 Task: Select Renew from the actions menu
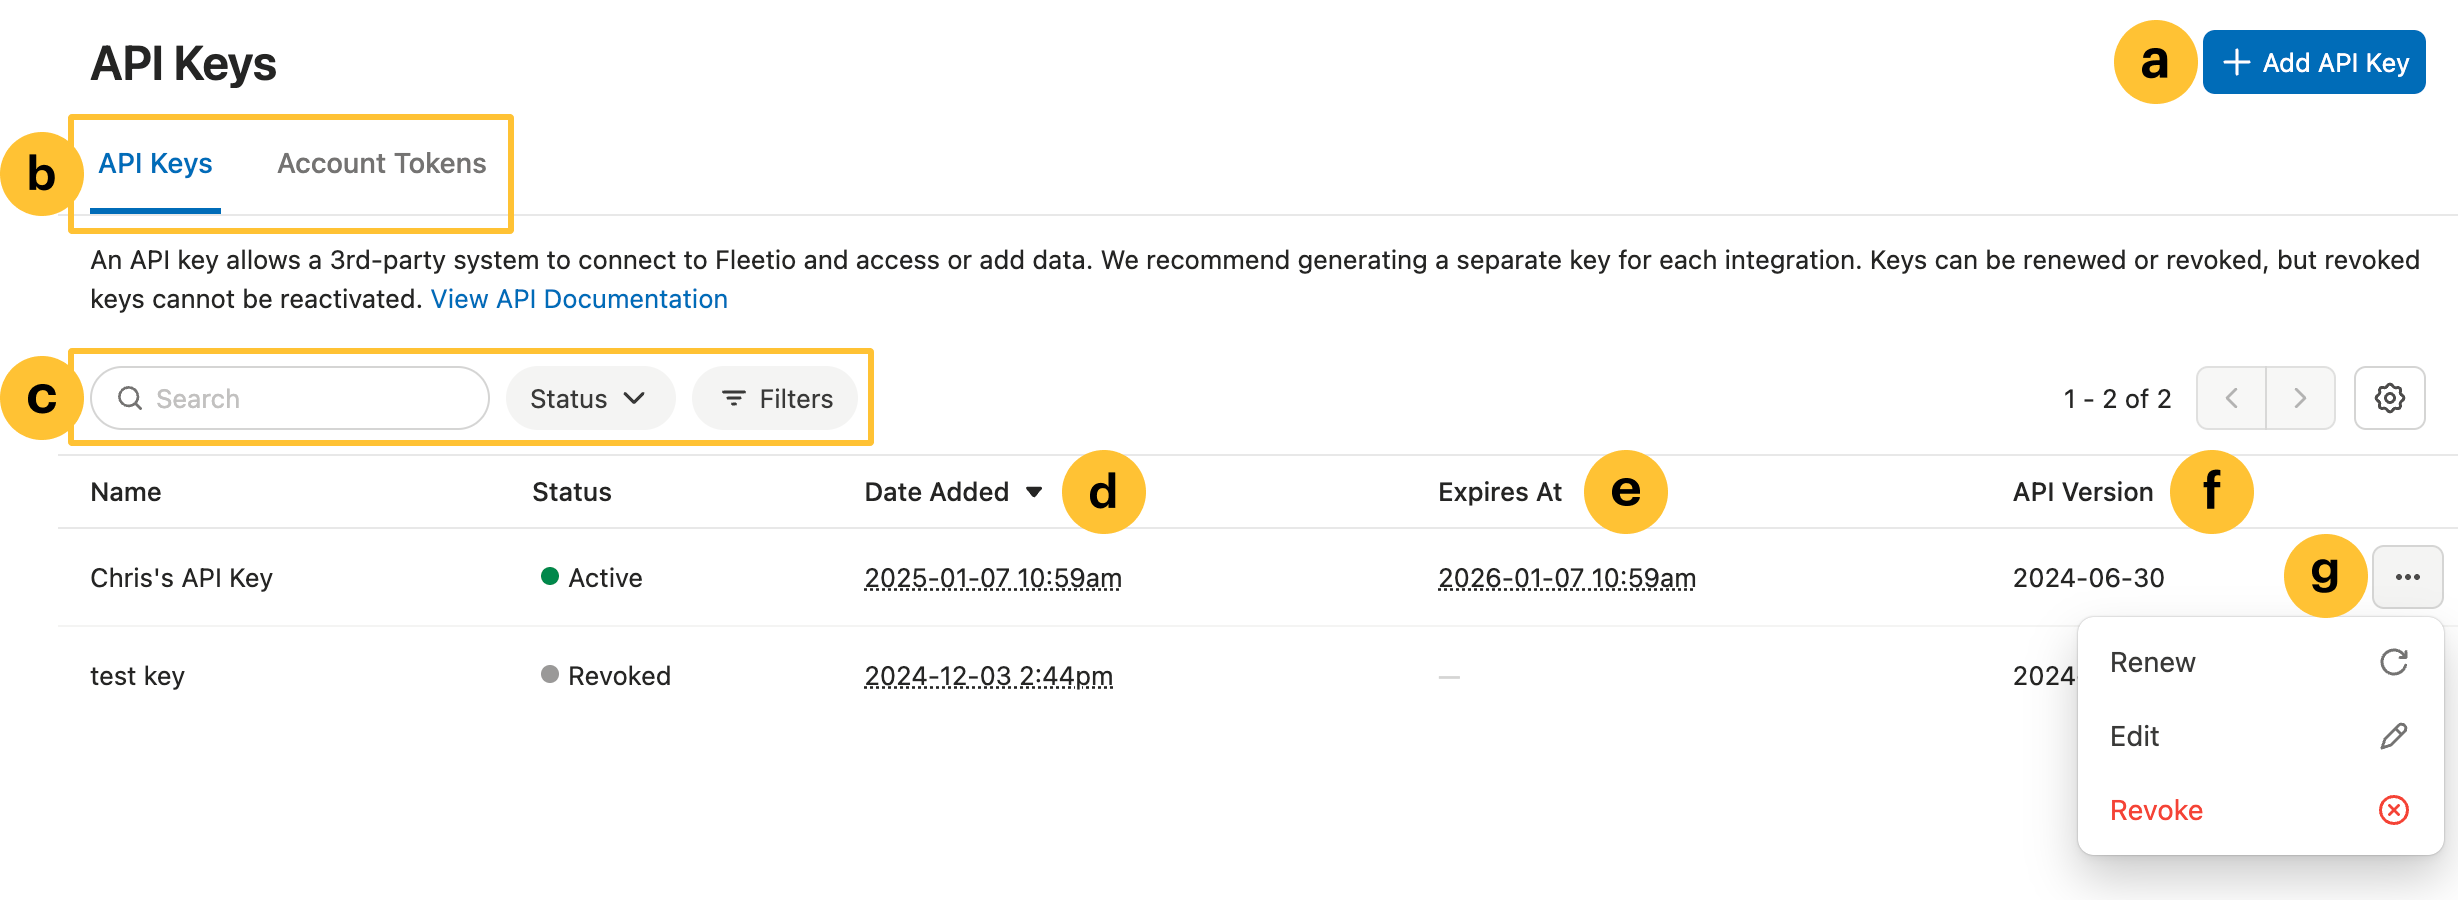tap(2152, 661)
